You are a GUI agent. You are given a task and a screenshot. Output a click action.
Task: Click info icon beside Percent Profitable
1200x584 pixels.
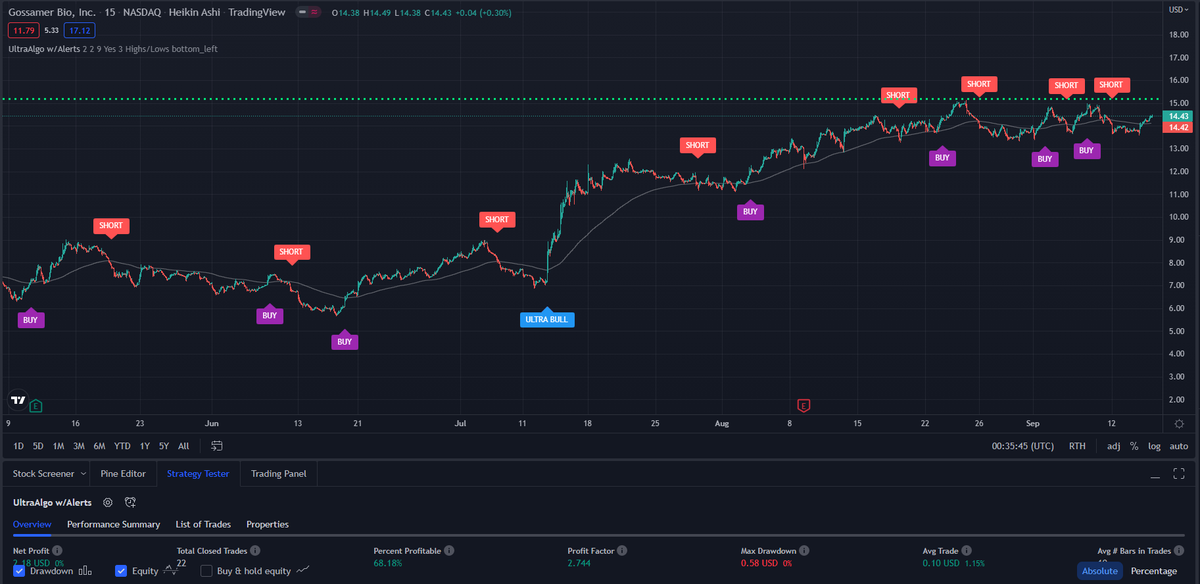click(x=449, y=551)
